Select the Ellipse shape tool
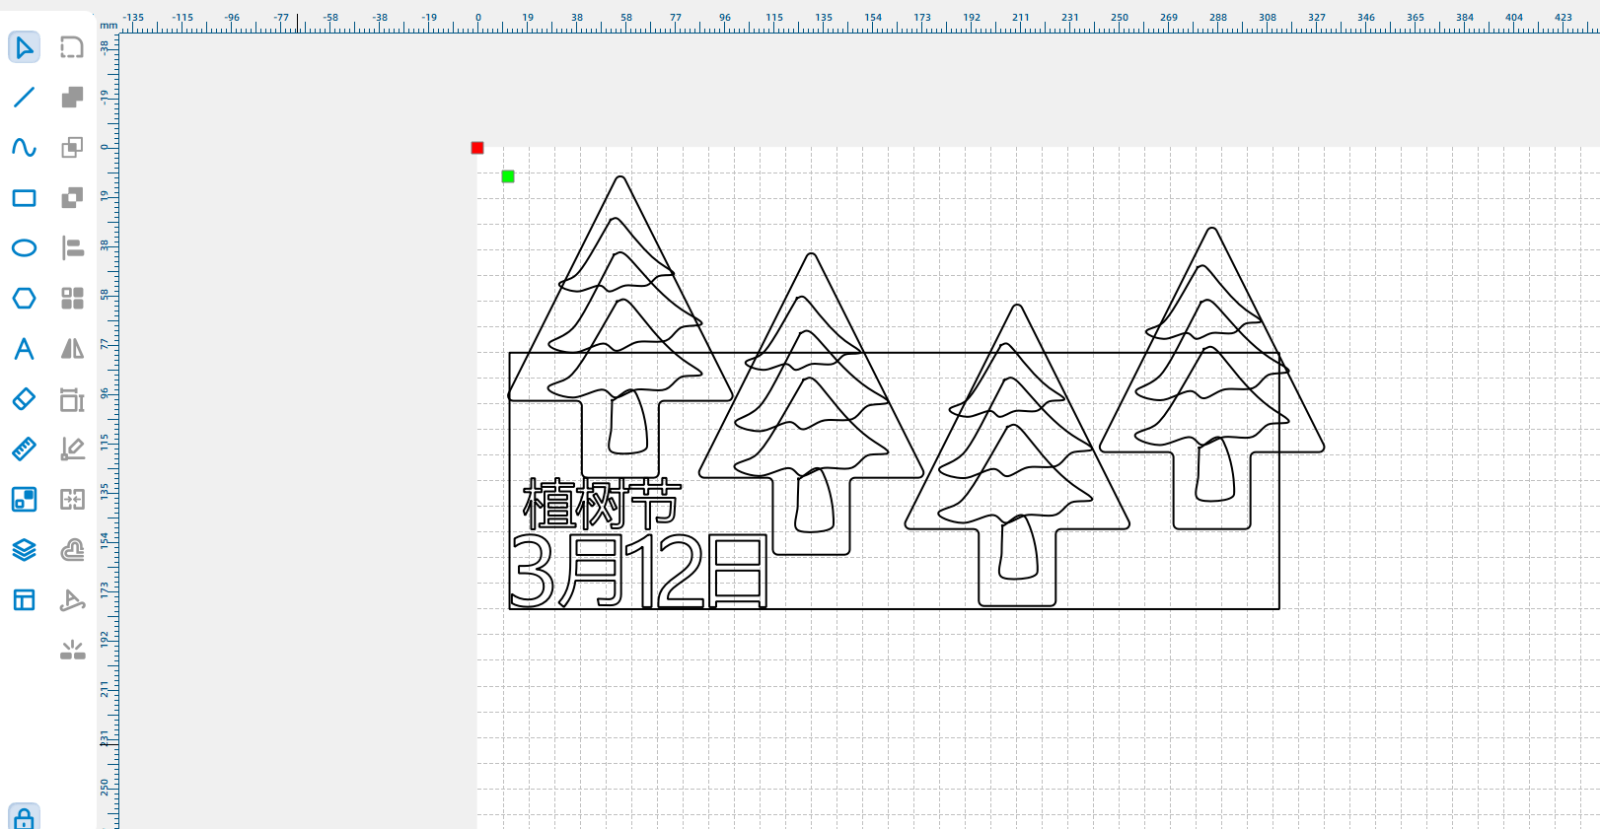The height and width of the screenshot is (829, 1600). tap(24, 248)
